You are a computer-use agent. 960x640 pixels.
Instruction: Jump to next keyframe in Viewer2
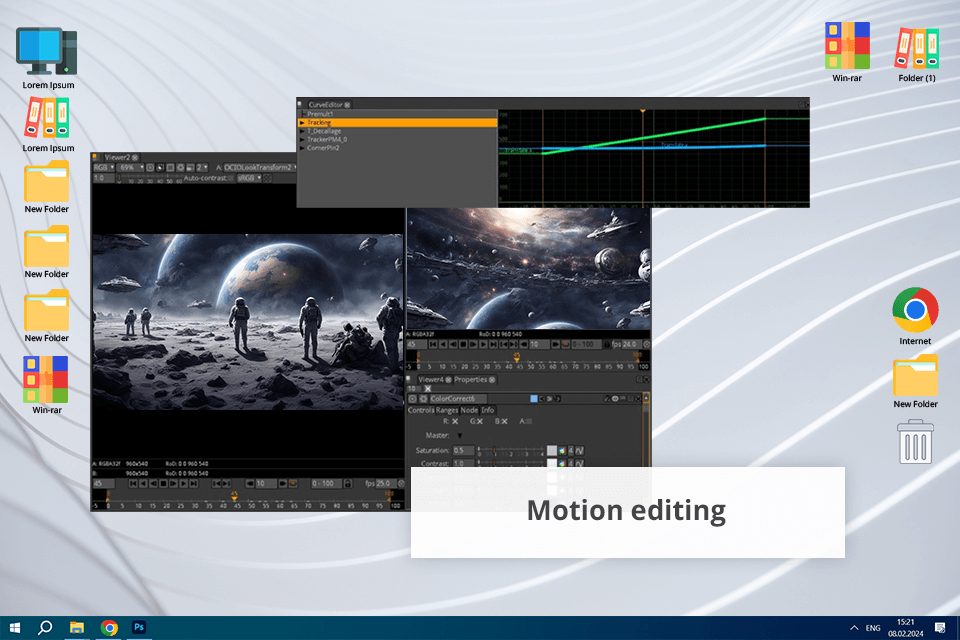pos(227,484)
